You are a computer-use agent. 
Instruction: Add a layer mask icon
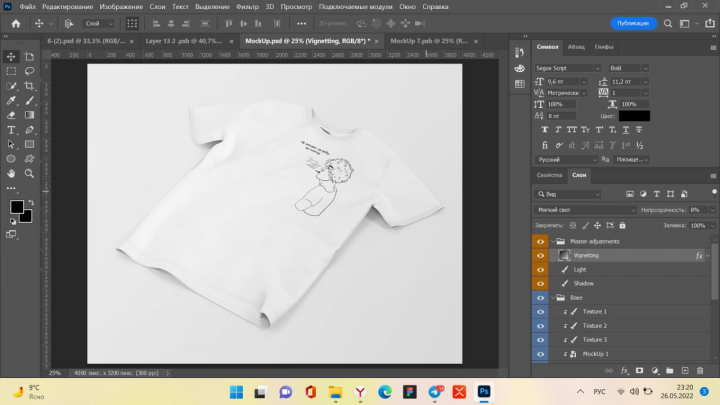(x=639, y=371)
